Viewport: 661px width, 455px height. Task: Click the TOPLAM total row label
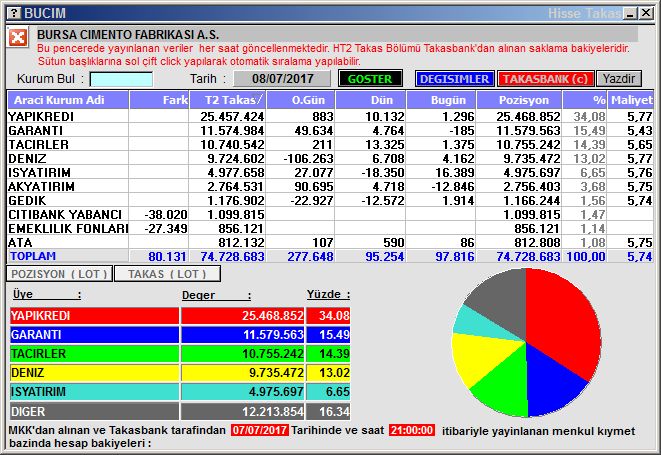[x=33, y=256]
